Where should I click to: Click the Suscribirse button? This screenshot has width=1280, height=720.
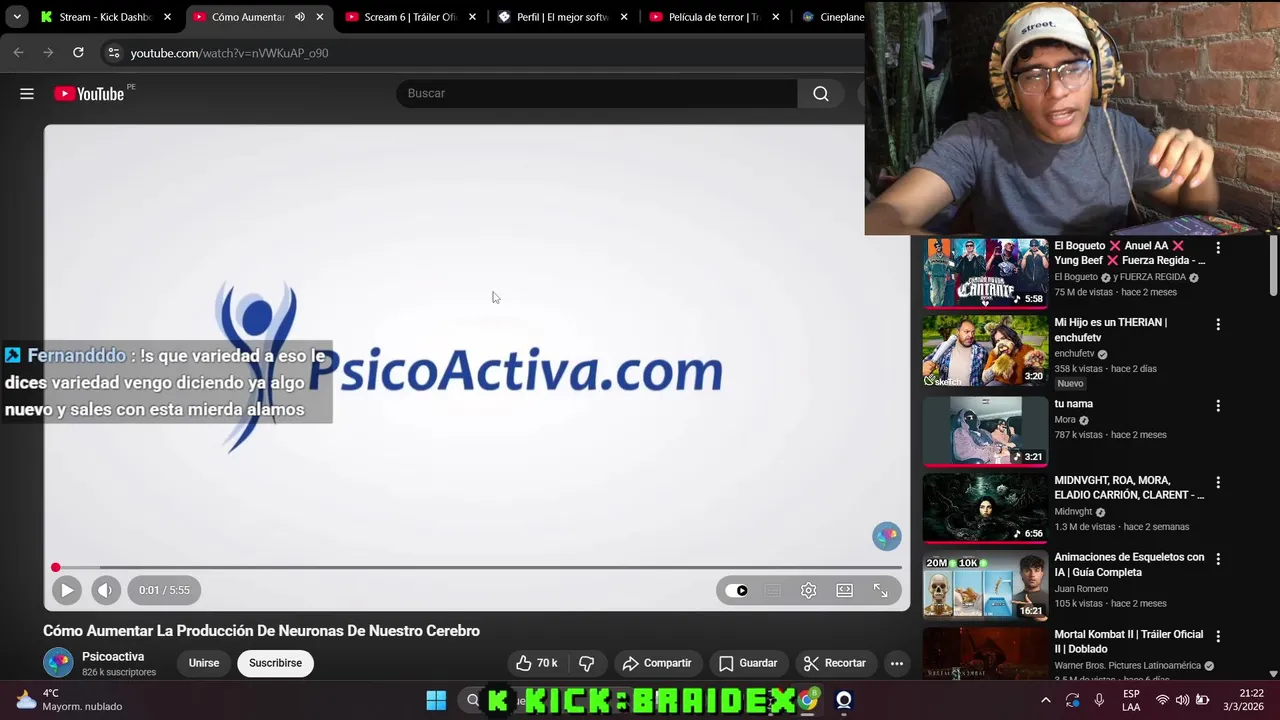click(275, 663)
